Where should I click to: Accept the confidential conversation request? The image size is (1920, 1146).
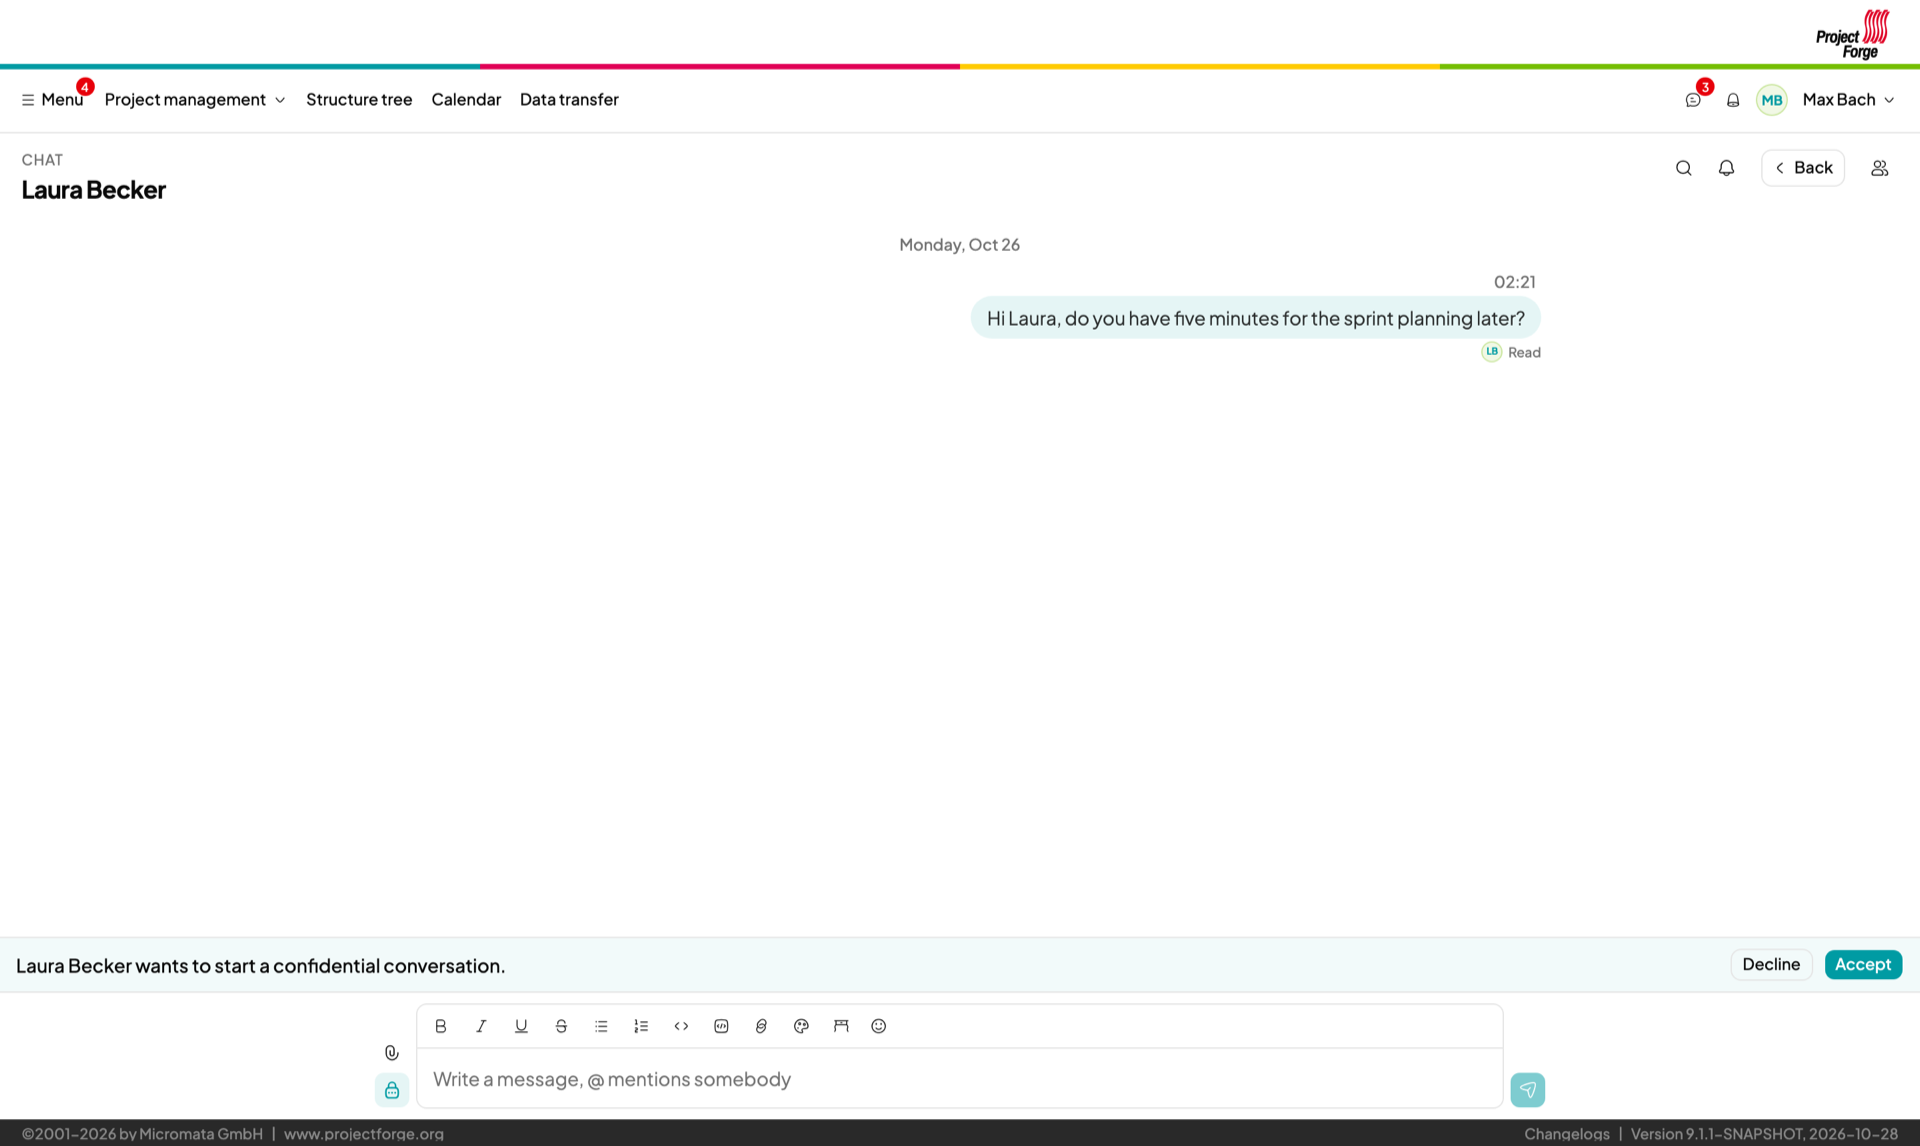[1863, 964]
